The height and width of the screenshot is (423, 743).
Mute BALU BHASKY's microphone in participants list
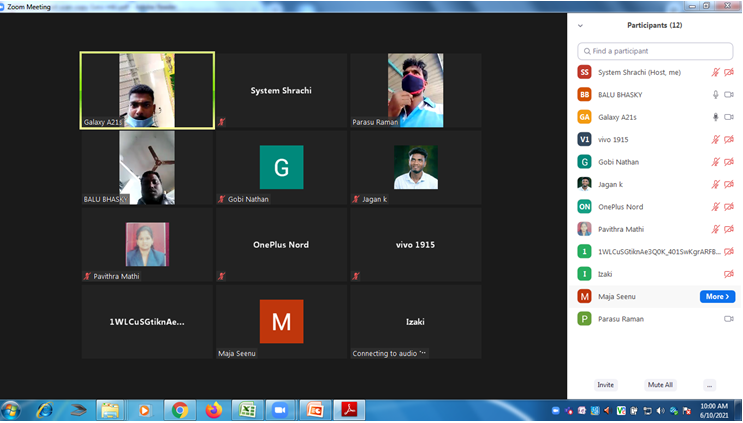716,94
